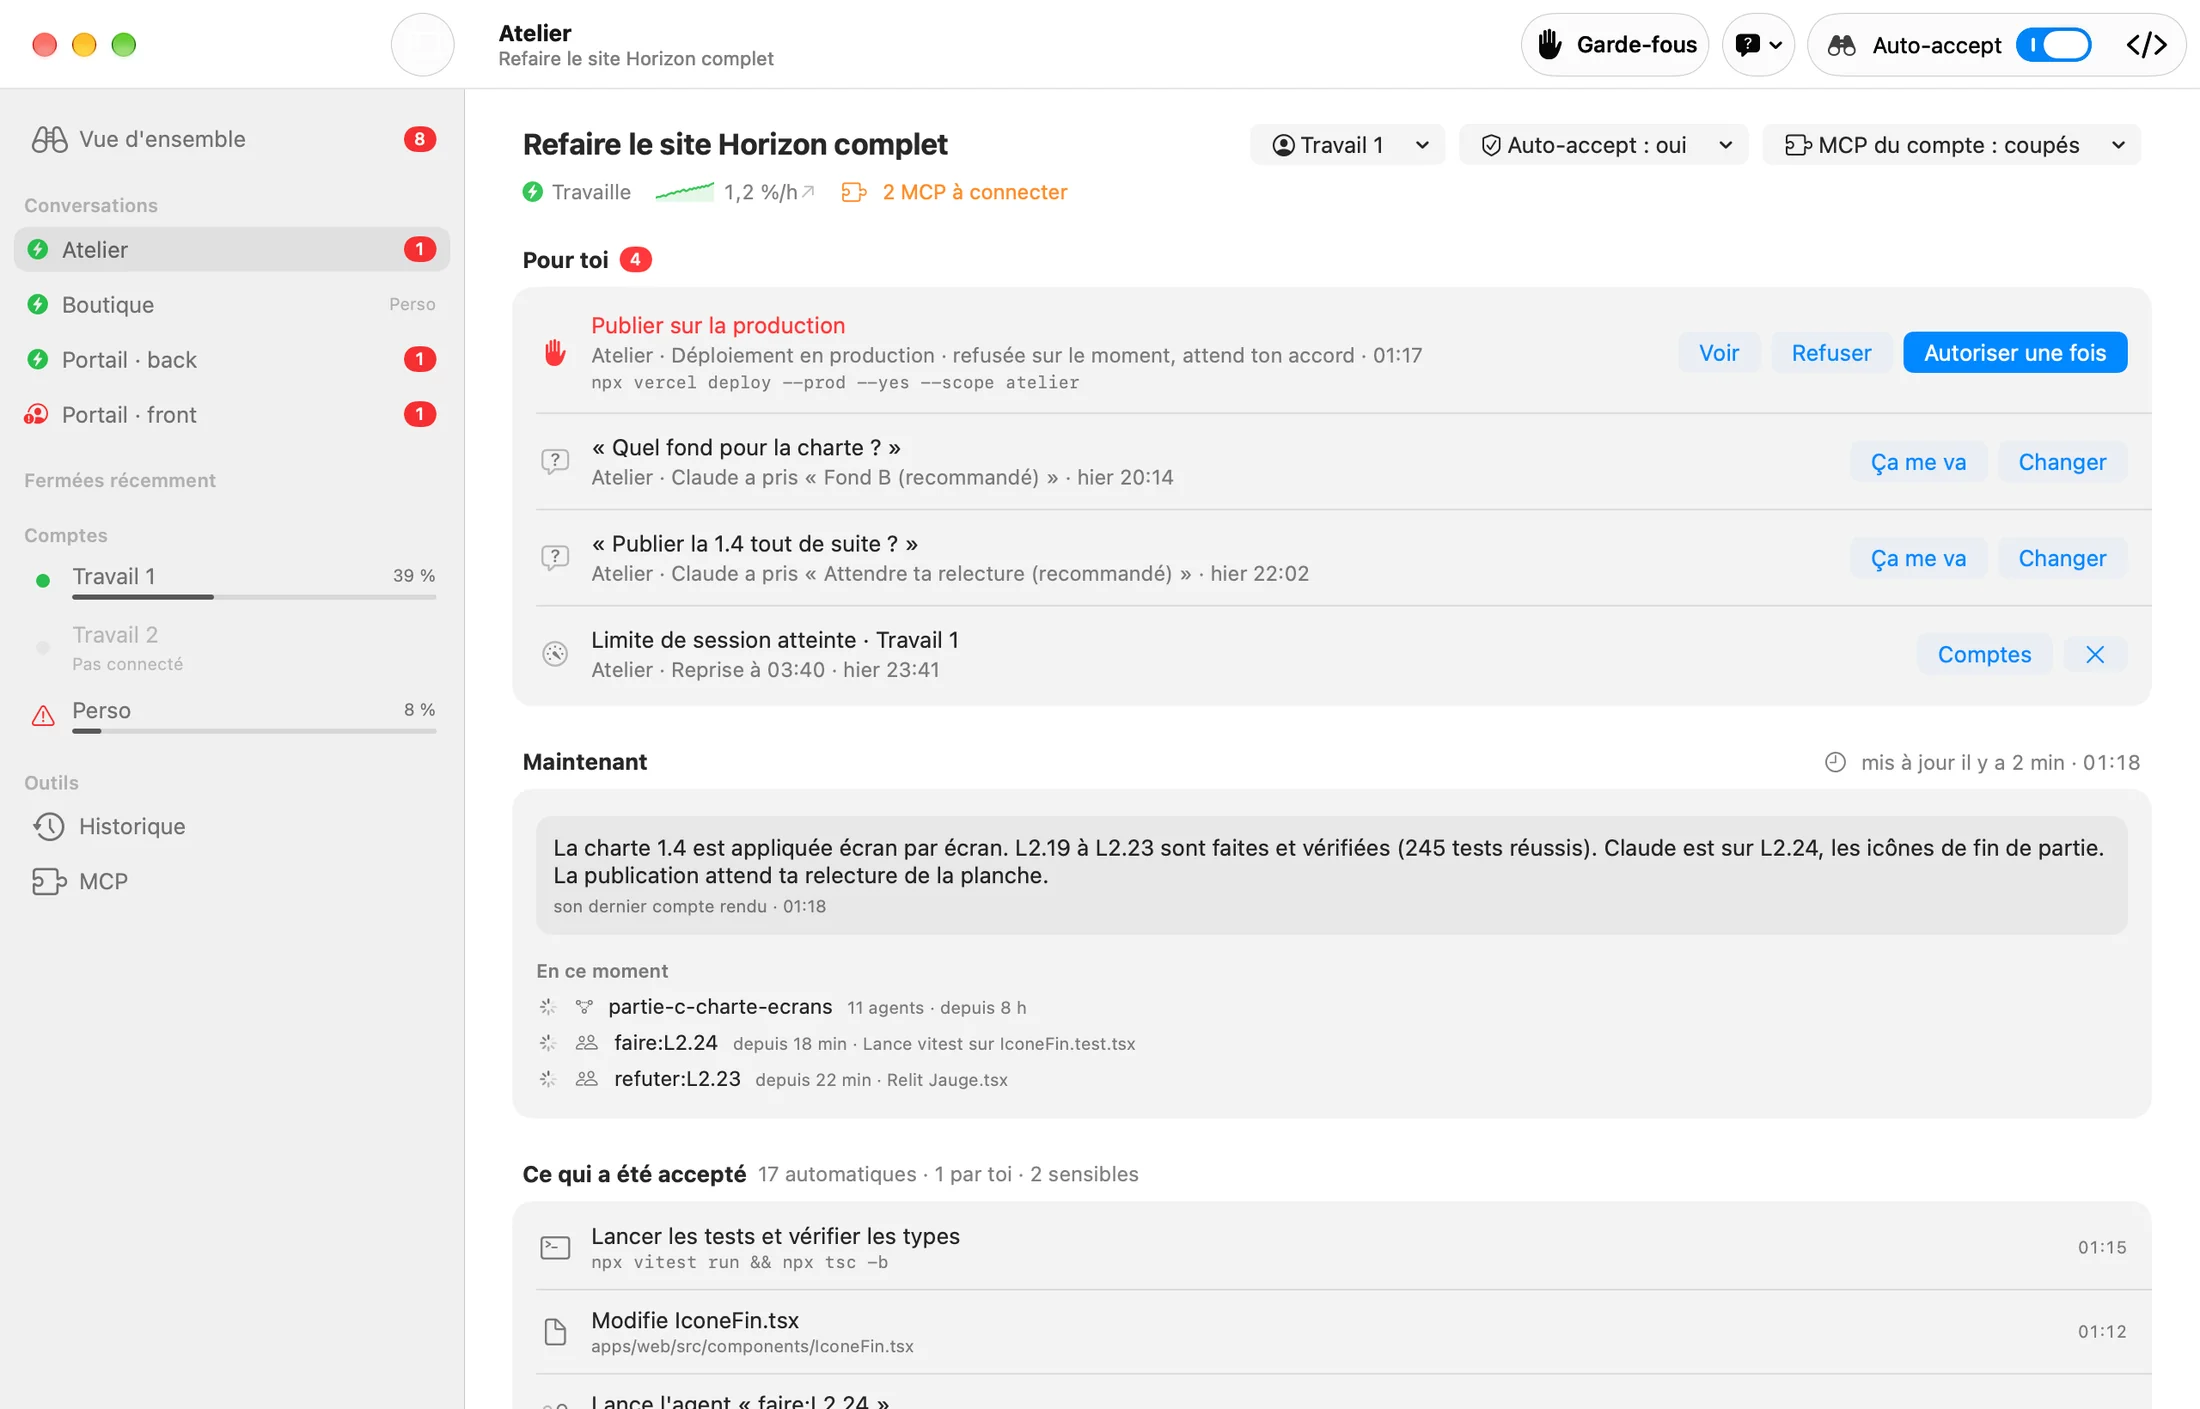The image size is (2200, 1409).
Task: Click "son dernier compte rendu · 01:18"
Action: tap(689, 906)
